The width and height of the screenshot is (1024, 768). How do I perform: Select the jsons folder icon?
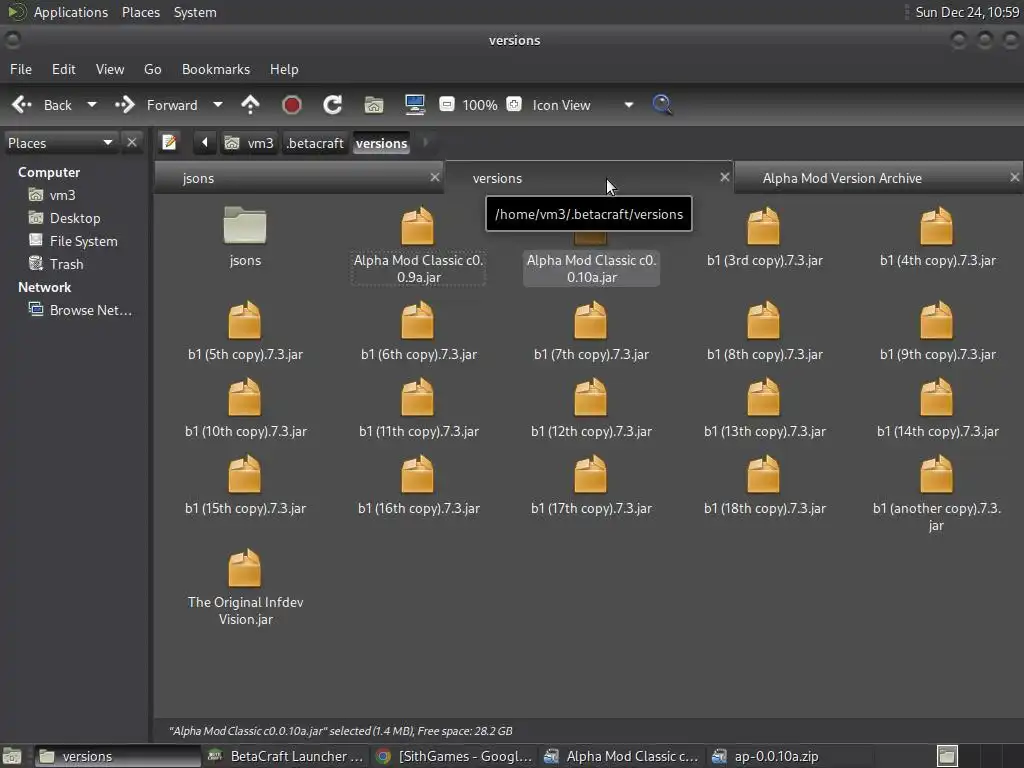click(245, 225)
